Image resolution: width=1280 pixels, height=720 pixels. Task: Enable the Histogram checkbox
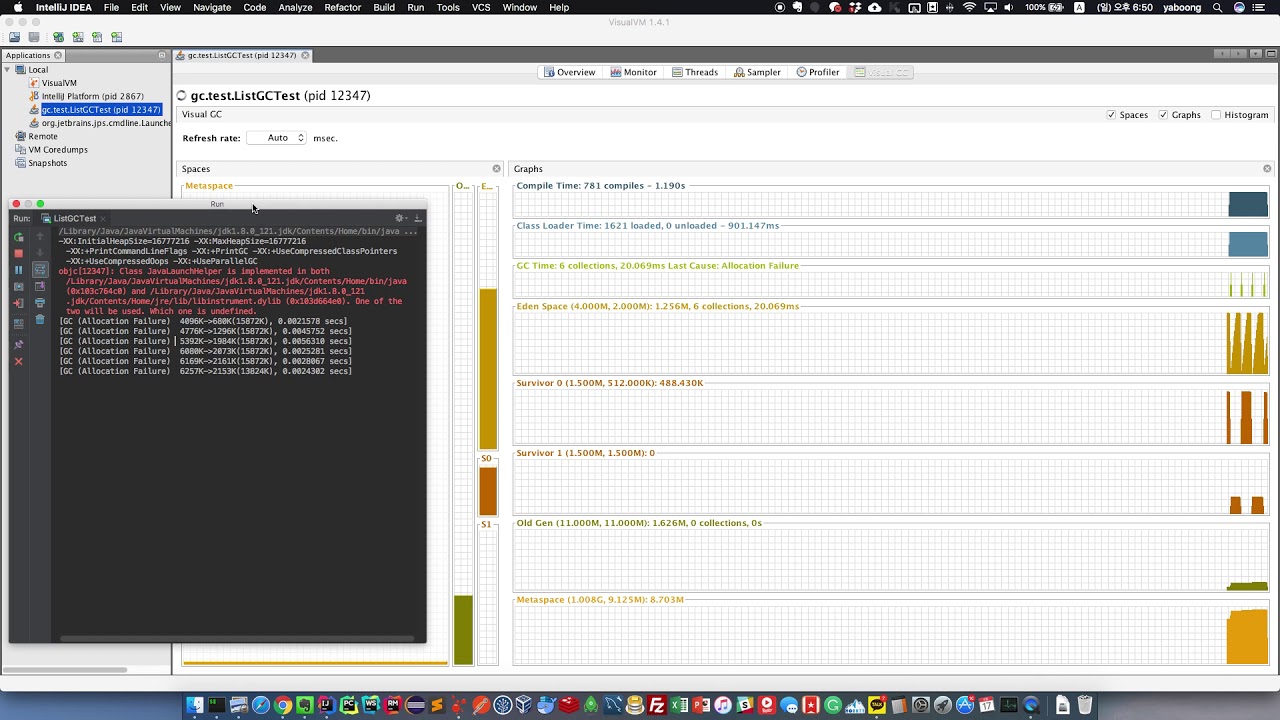point(1216,115)
